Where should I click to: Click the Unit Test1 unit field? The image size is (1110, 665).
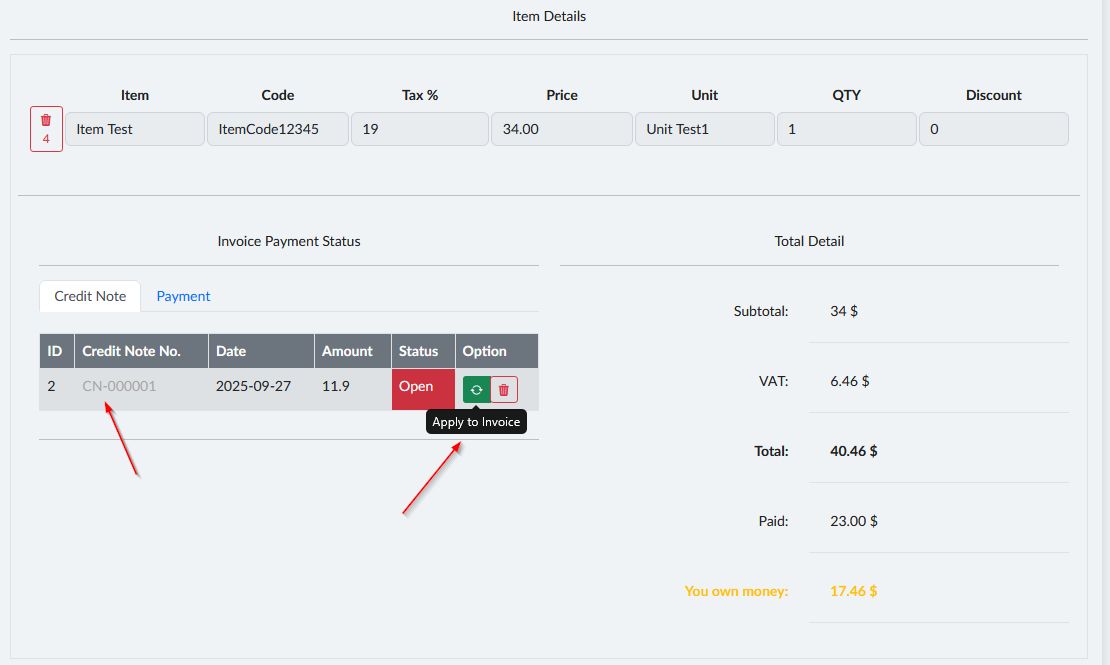tap(704, 129)
